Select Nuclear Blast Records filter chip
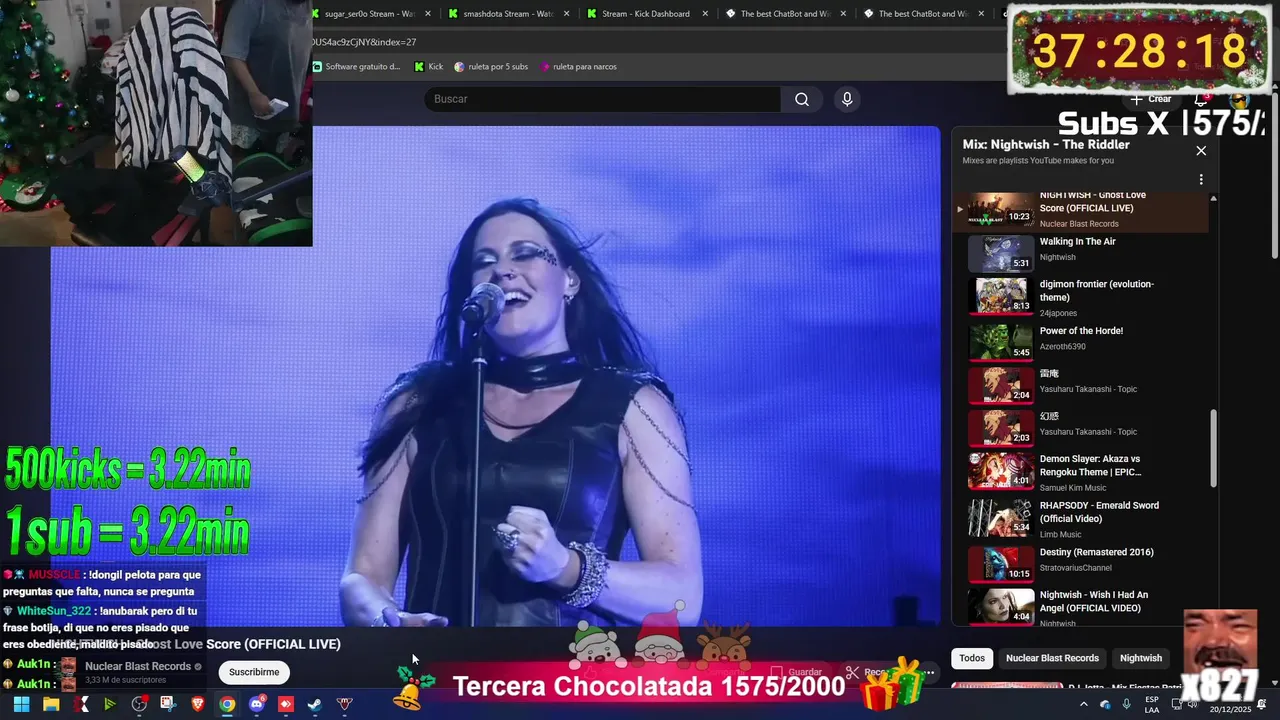The height and width of the screenshot is (720, 1280). tap(1052, 658)
